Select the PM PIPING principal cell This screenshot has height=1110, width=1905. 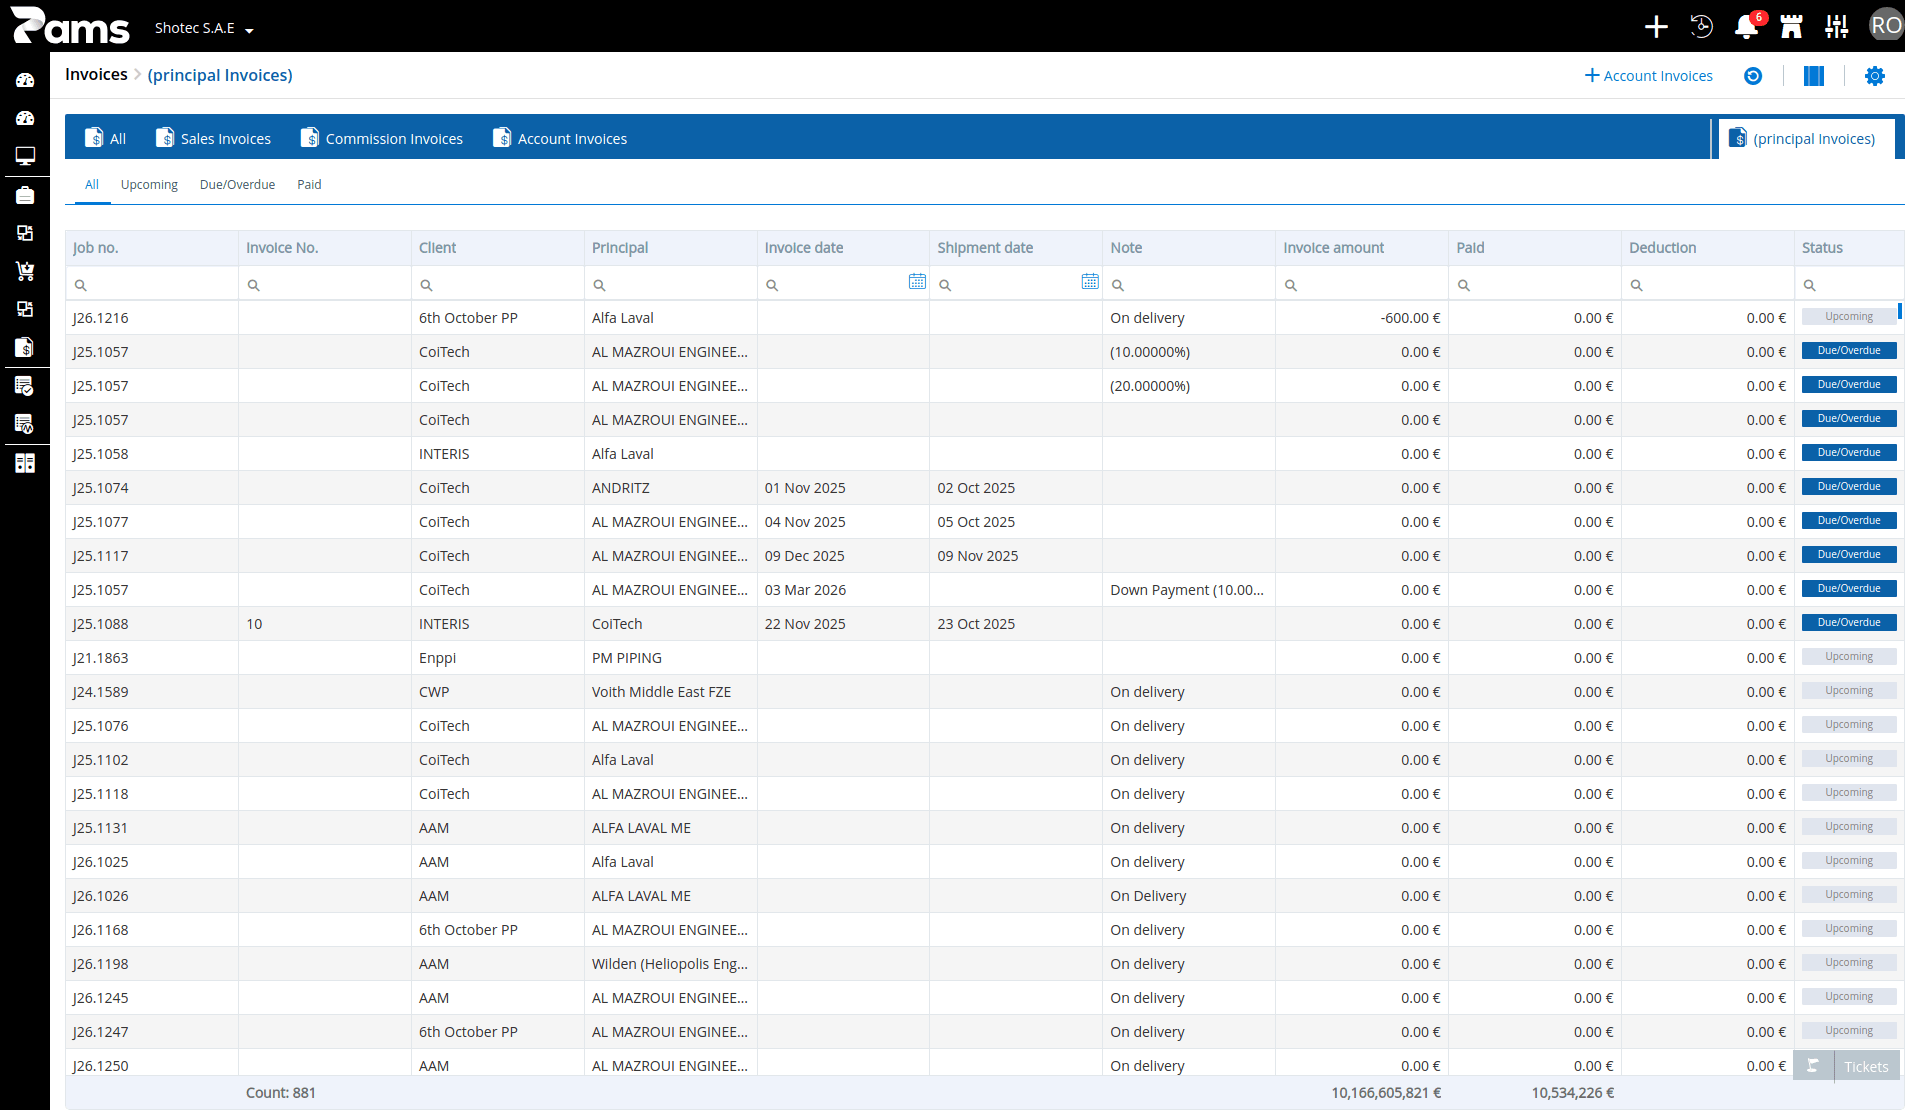pyautogui.click(x=671, y=658)
